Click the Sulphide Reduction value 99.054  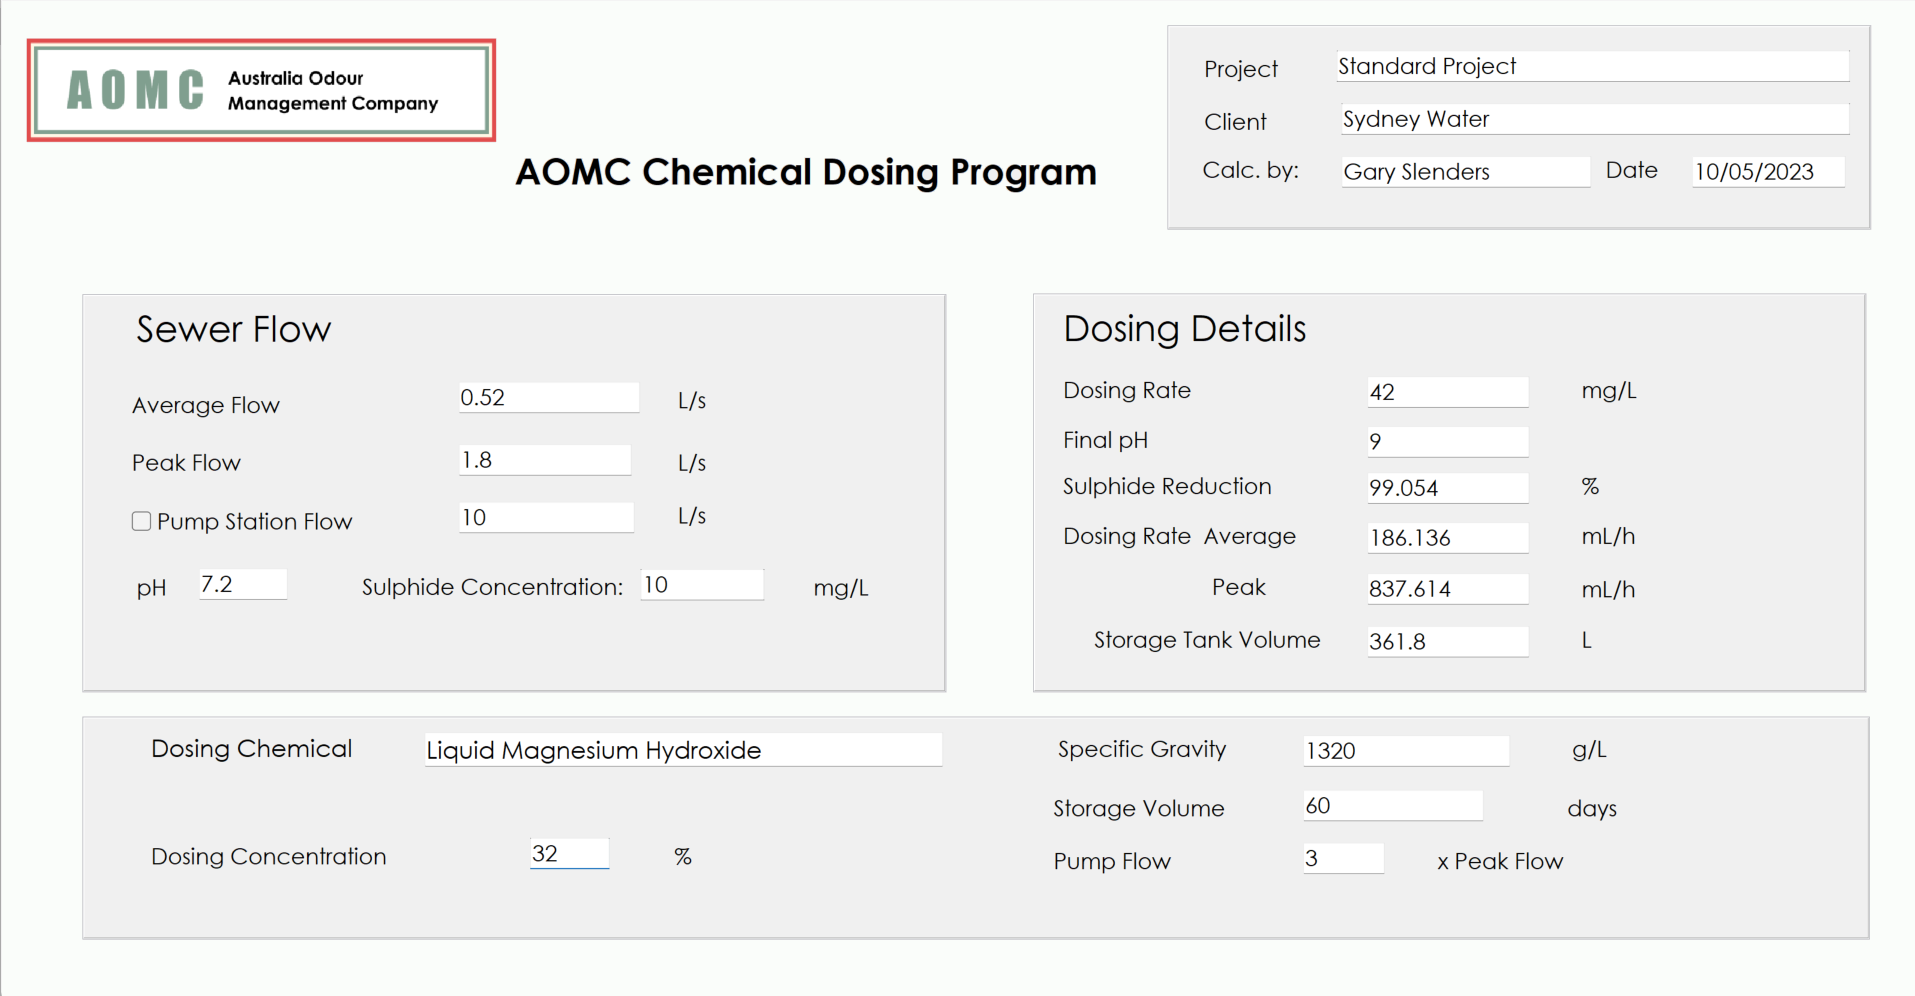coord(1447,487)
